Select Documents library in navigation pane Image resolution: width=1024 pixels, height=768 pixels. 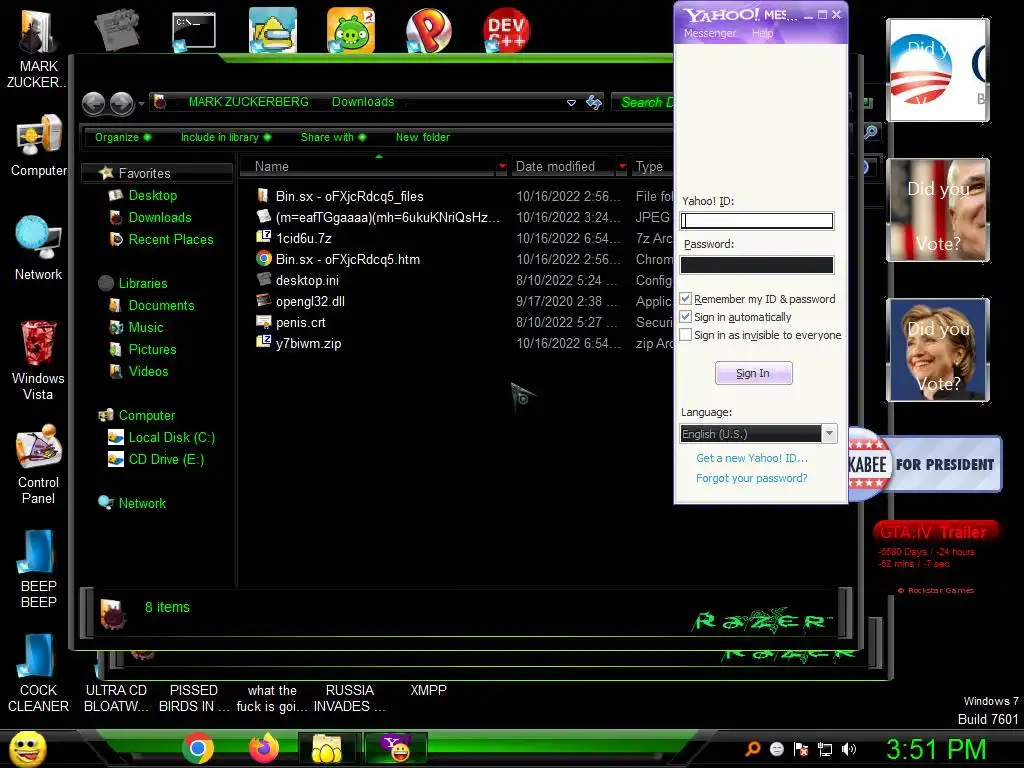point(161,305)
